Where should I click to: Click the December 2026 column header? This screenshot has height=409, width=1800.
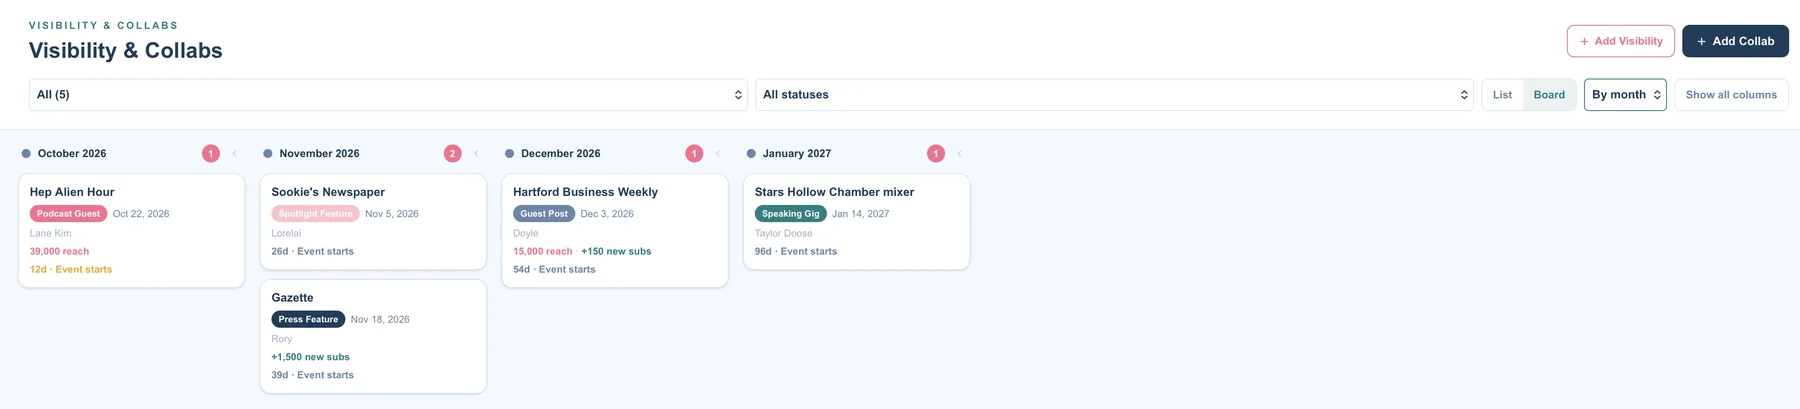(561, 154)
